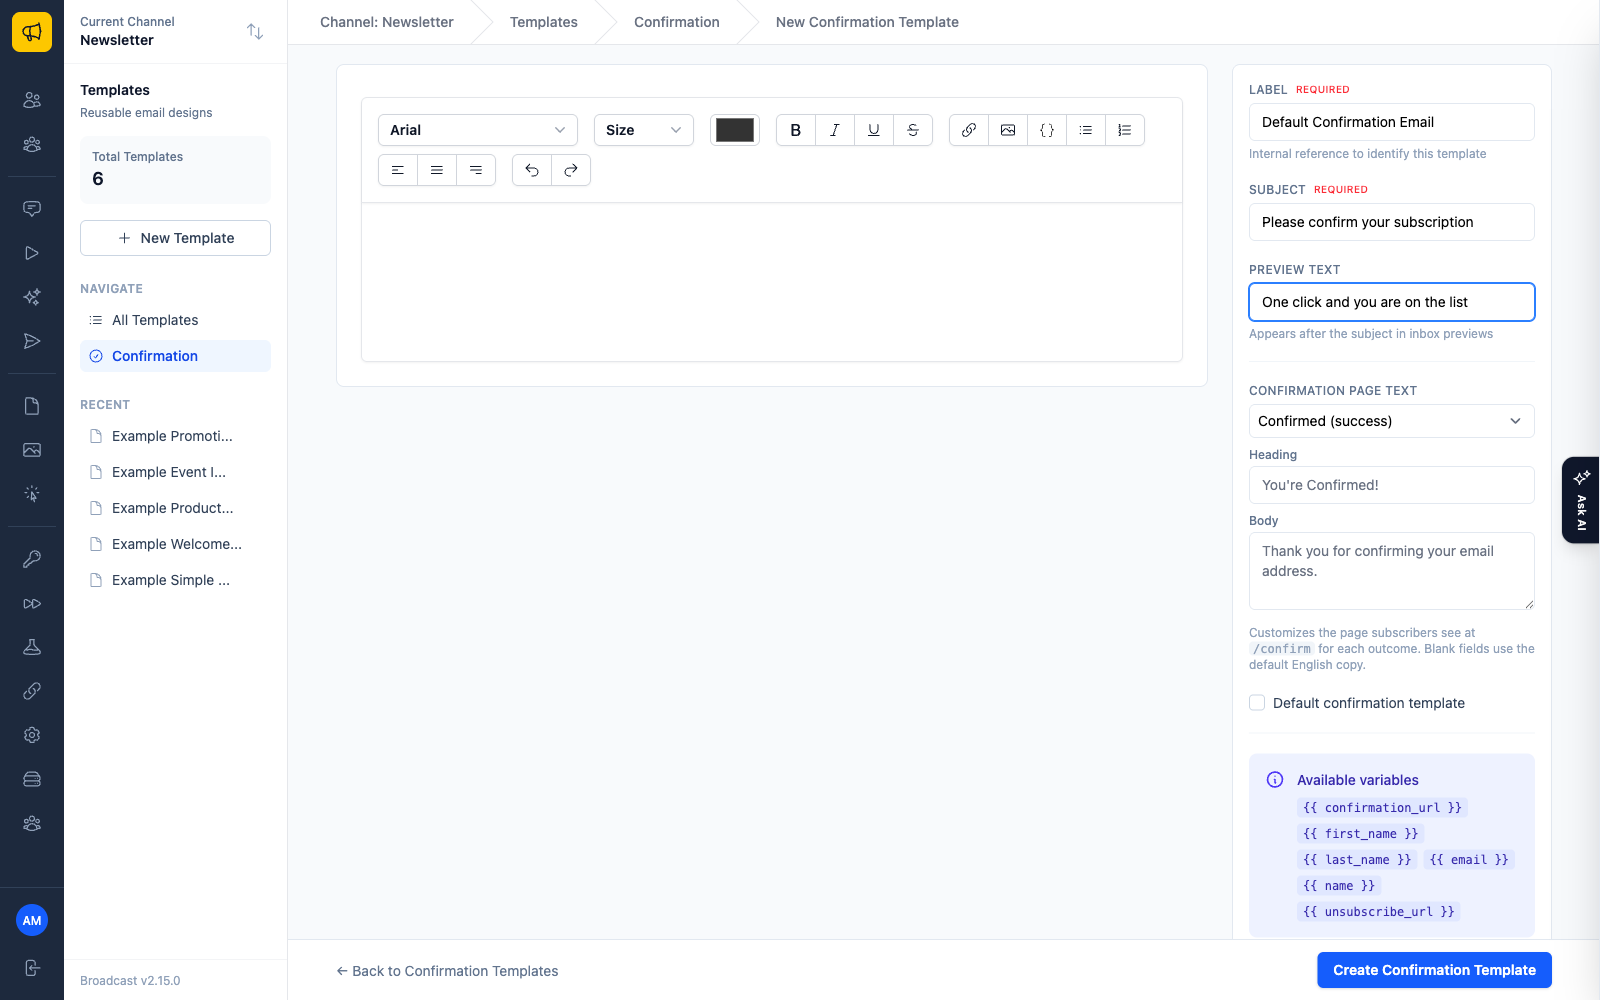The height and width of the screenshot is (1000, 1600).
Task: Open the gear settings sidebar icon
Action: 32,735
